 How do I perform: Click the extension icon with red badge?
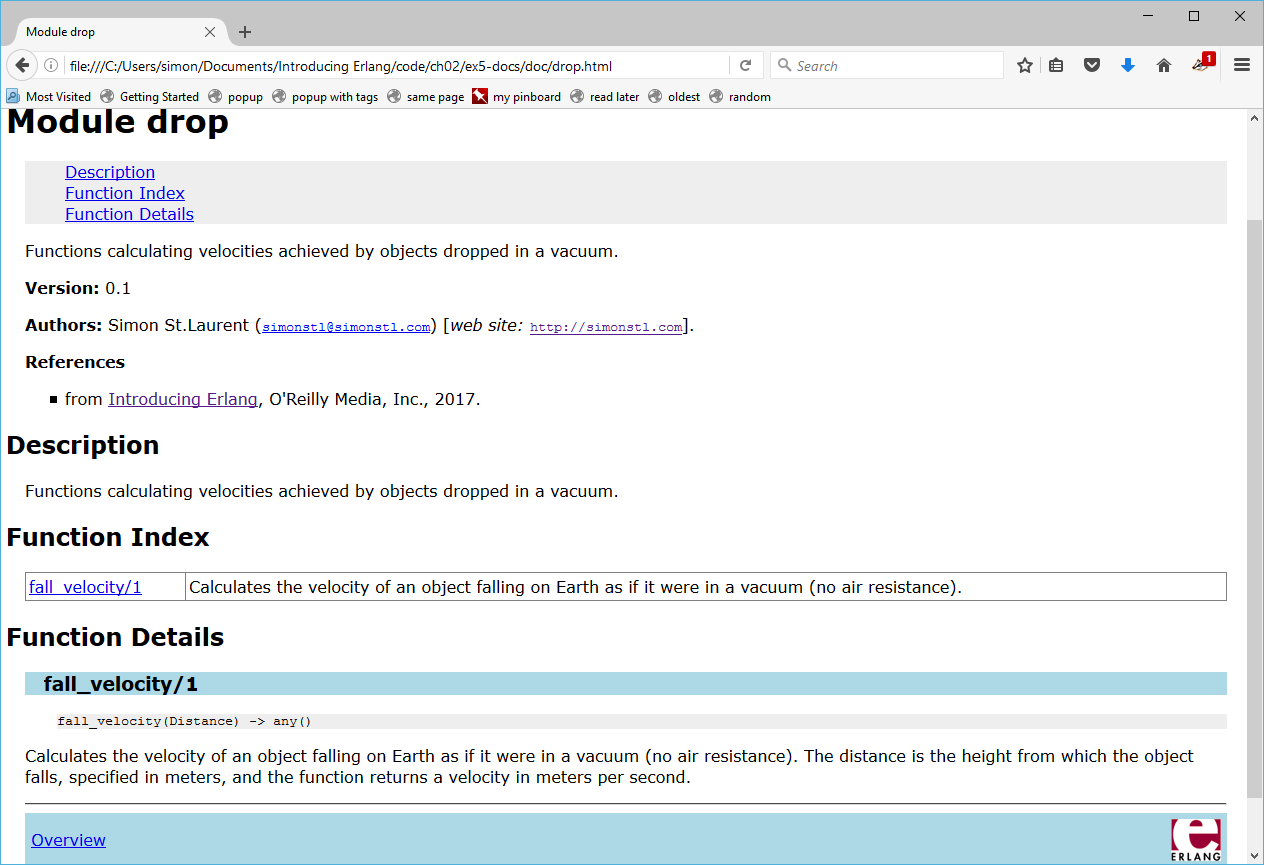tap(1201, 65)
